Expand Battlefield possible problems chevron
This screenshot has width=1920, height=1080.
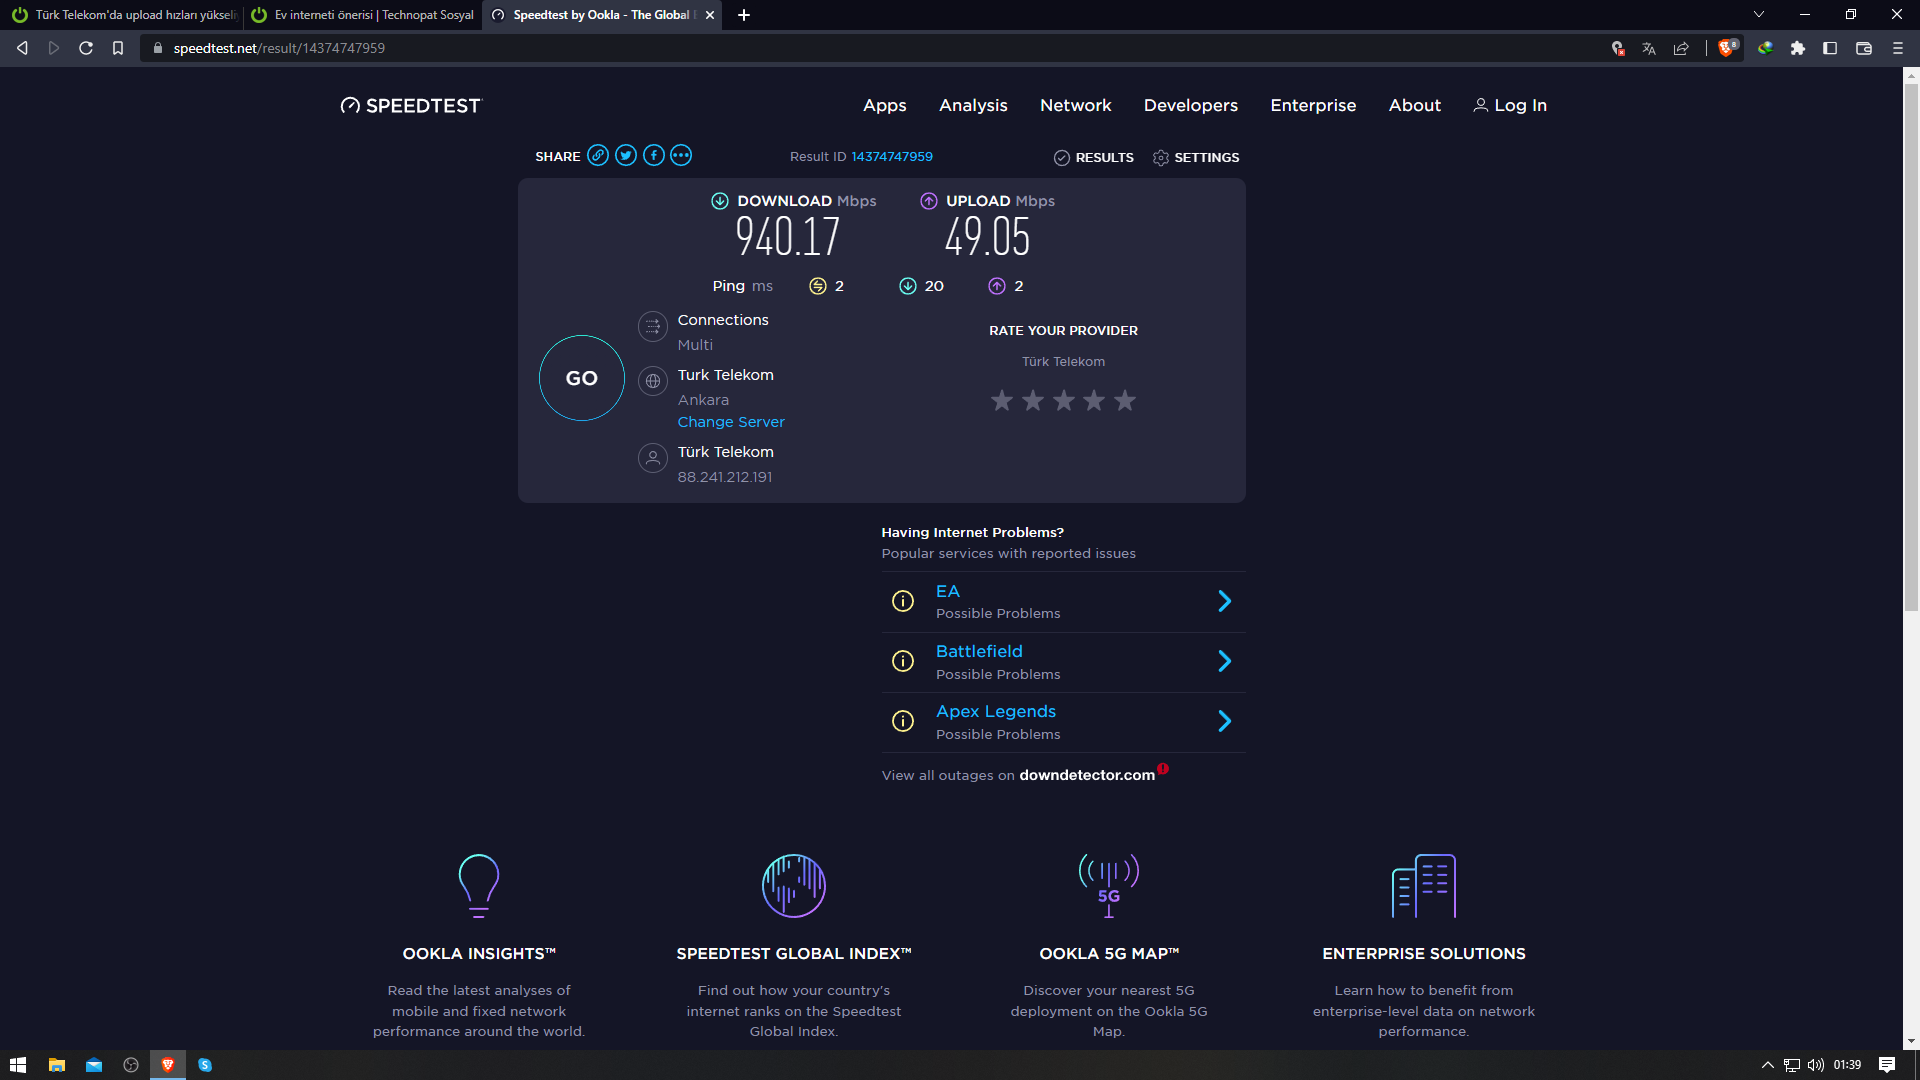click(1224, 661)
